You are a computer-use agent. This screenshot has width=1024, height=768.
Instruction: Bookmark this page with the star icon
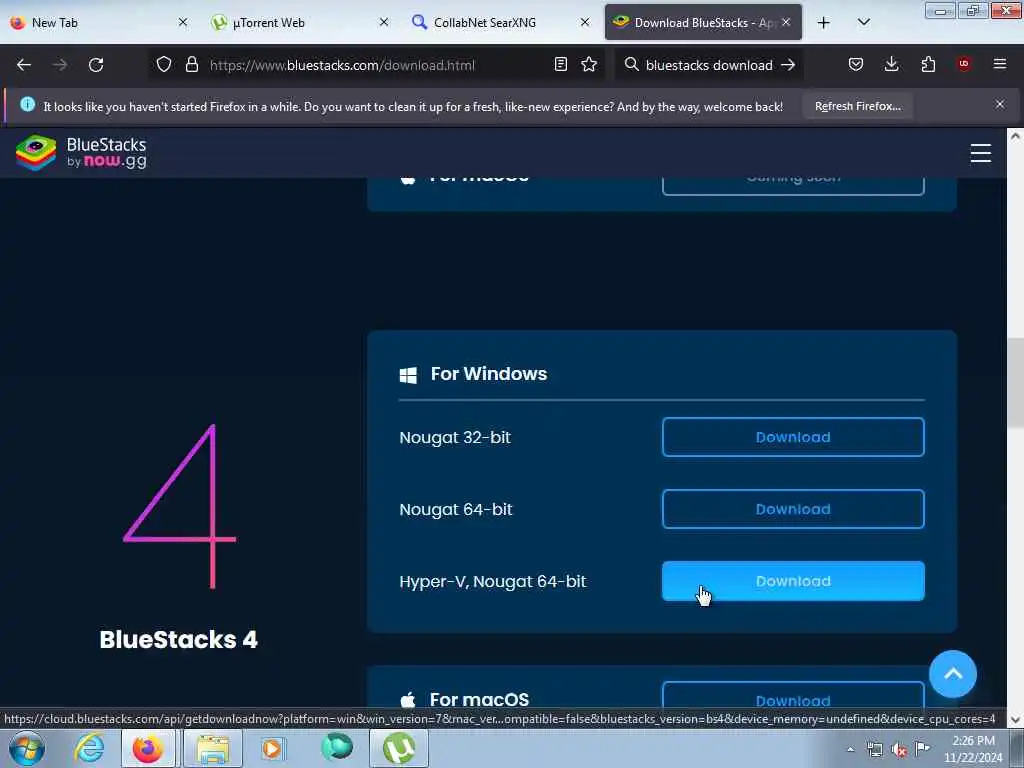coord(589,64)
